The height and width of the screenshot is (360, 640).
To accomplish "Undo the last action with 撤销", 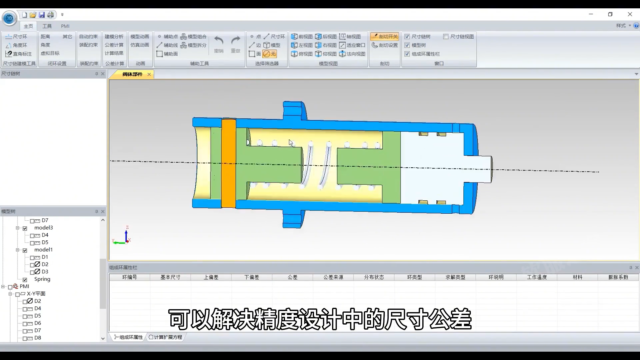I will 219,44.
